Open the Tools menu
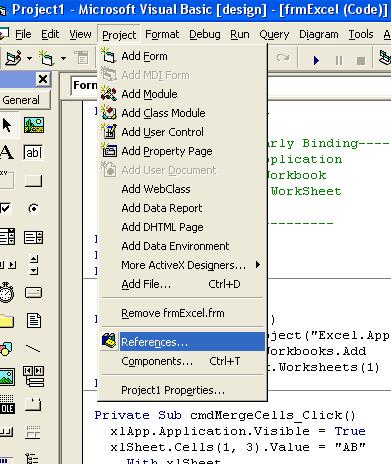 [x=361, y=34]
